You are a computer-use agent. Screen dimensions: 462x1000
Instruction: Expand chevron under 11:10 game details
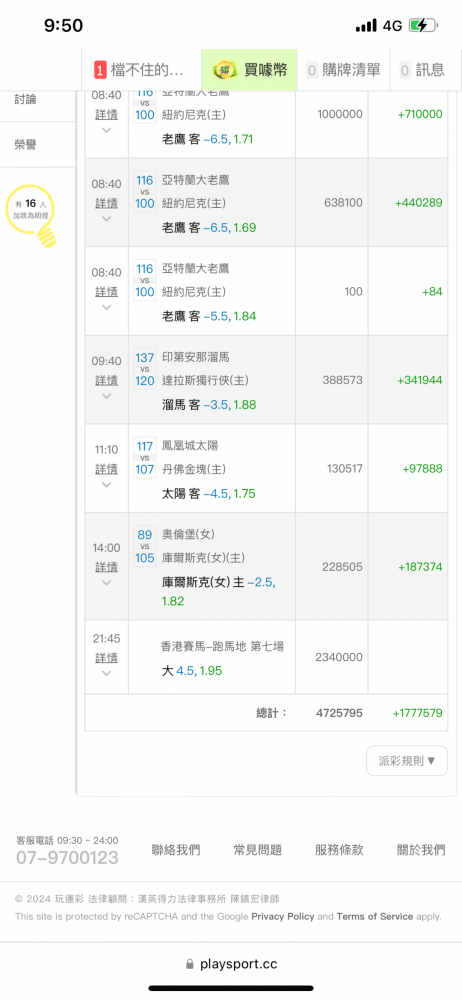pos(107,484)
